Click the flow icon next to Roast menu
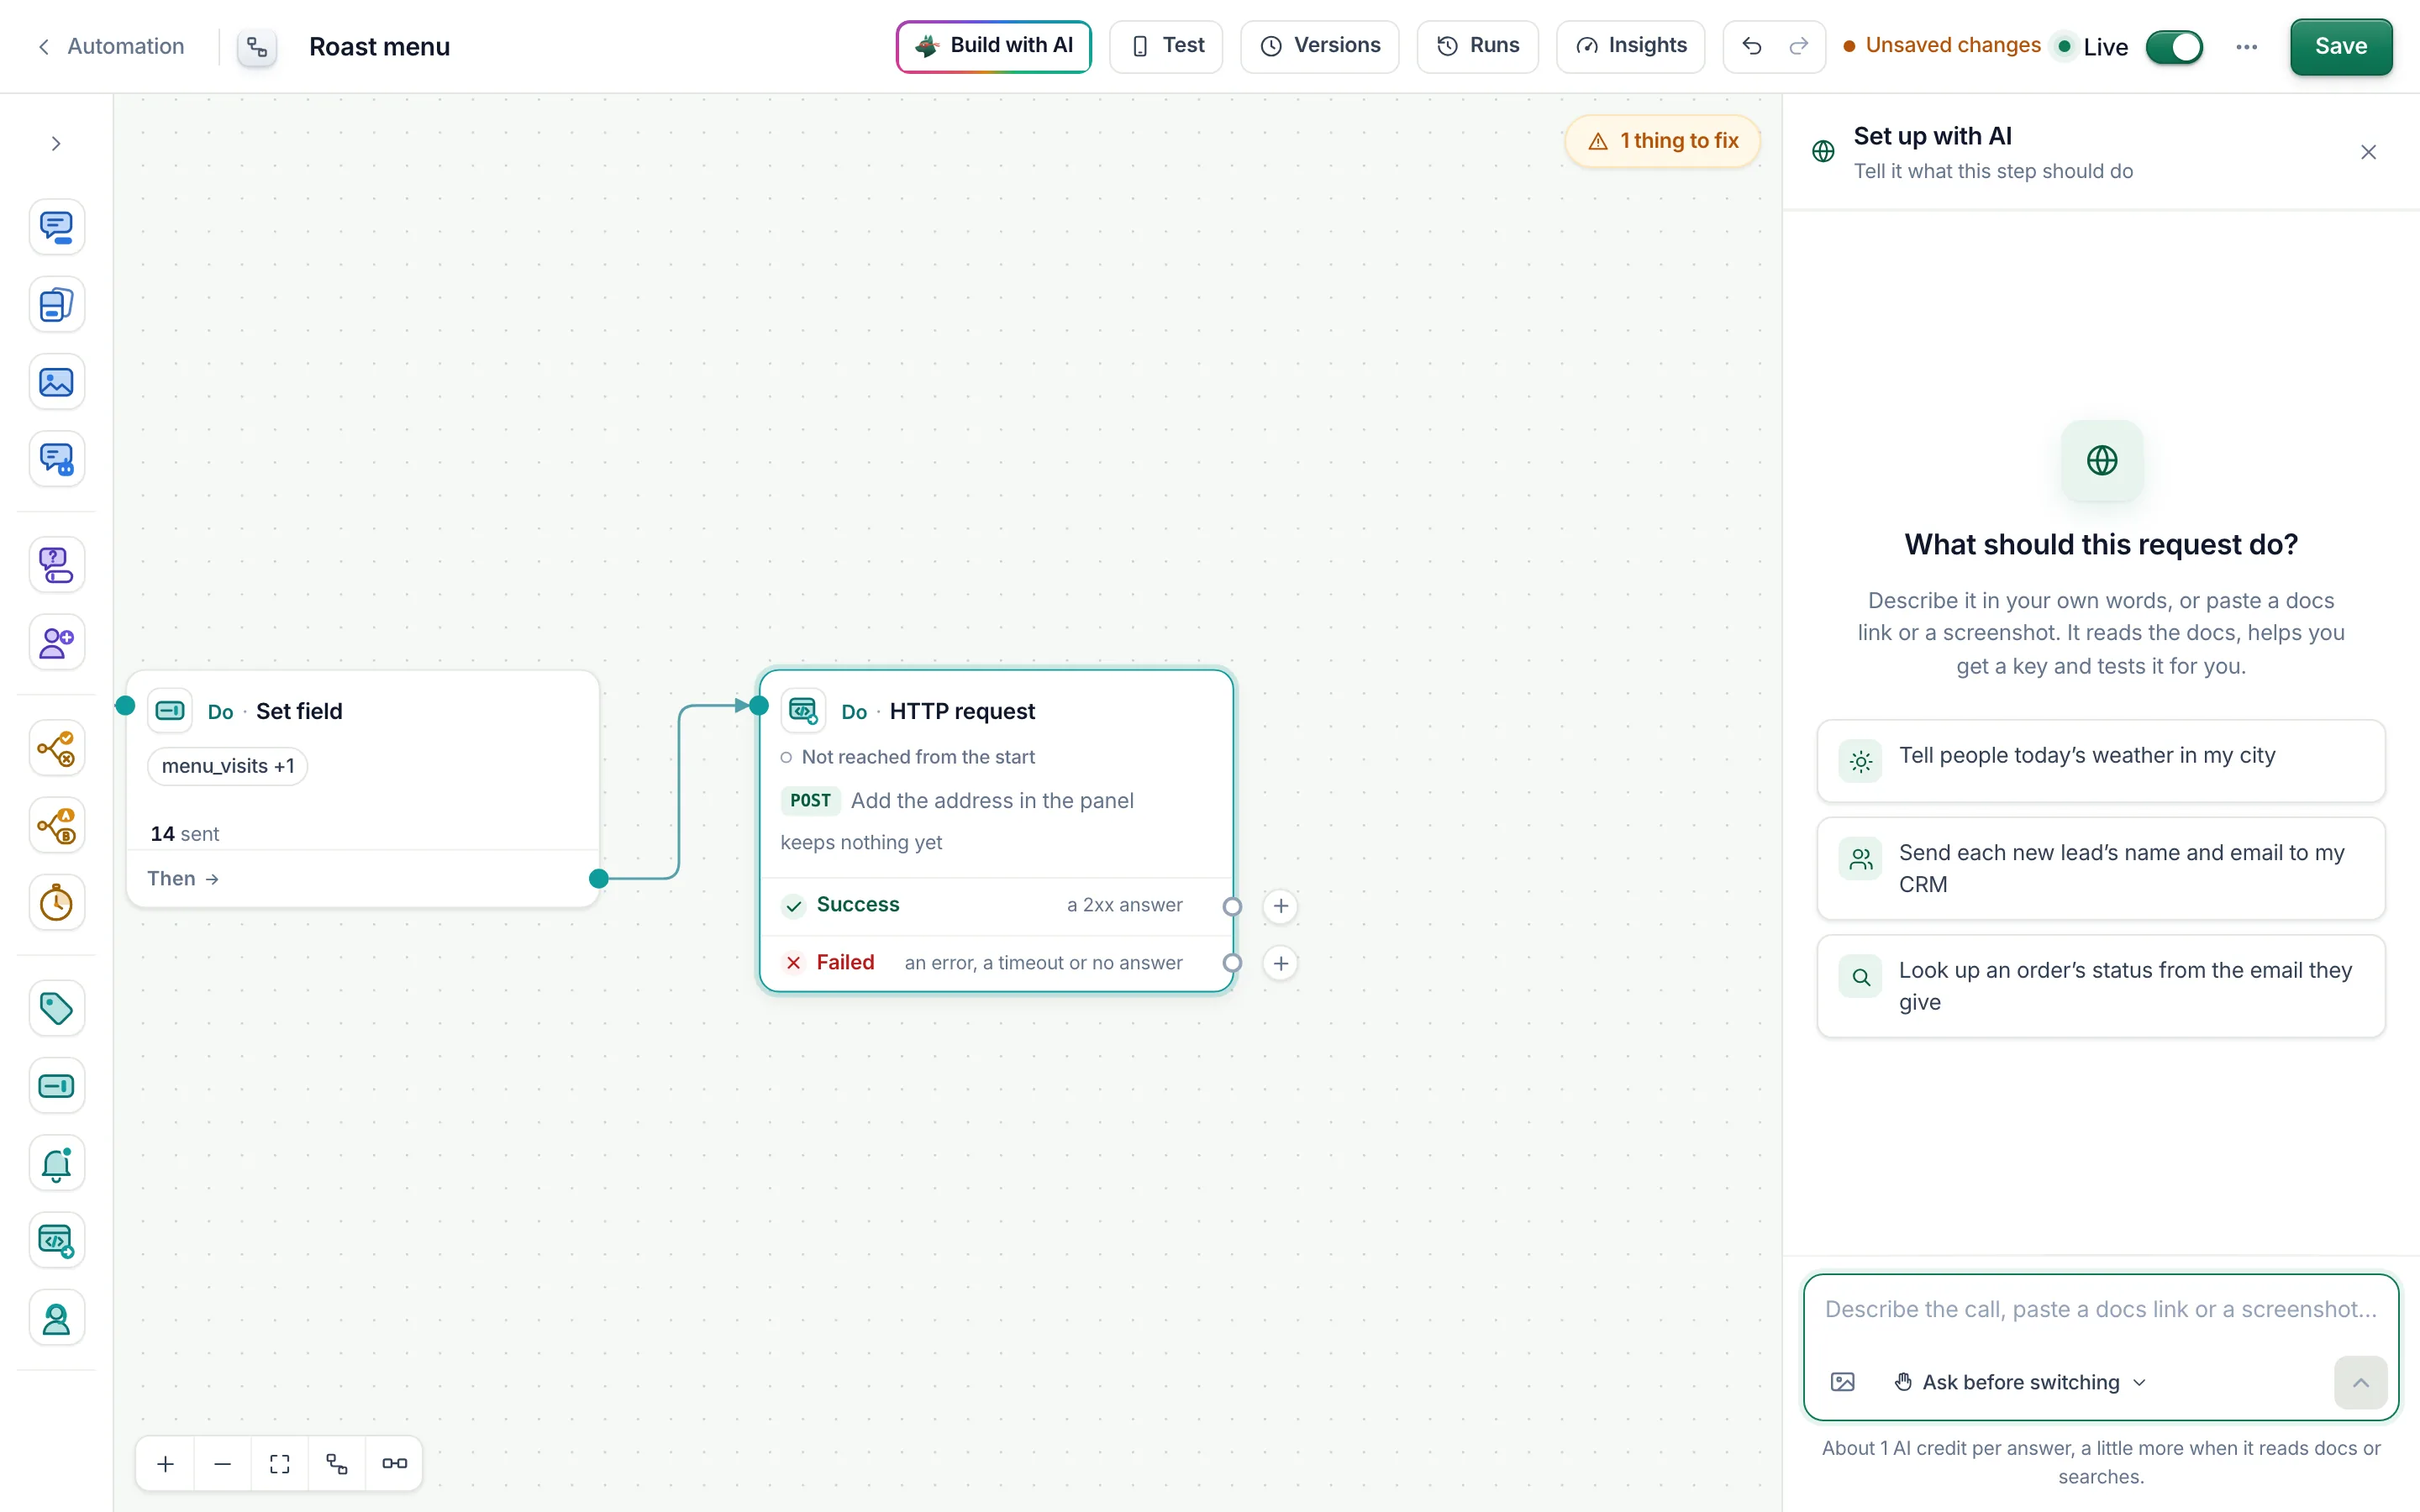2420x1512 pixels. point(257,47)
